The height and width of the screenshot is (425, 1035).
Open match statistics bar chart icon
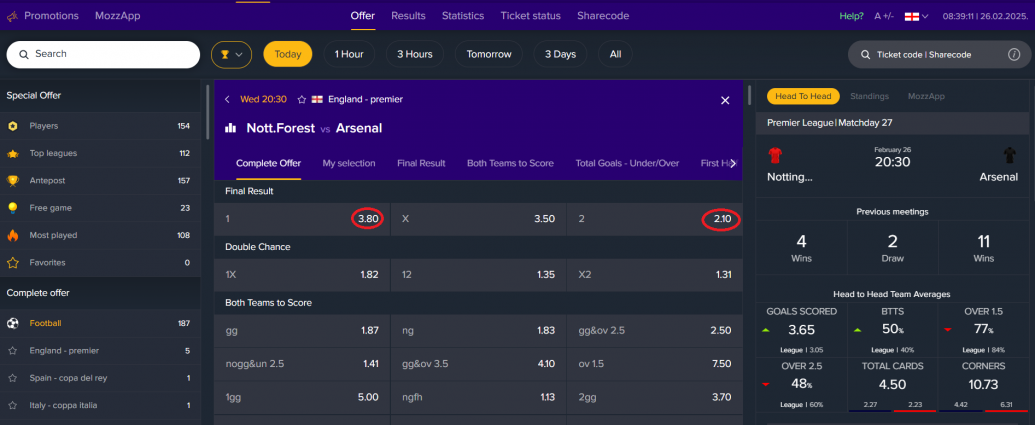click(x=230, y=128)
